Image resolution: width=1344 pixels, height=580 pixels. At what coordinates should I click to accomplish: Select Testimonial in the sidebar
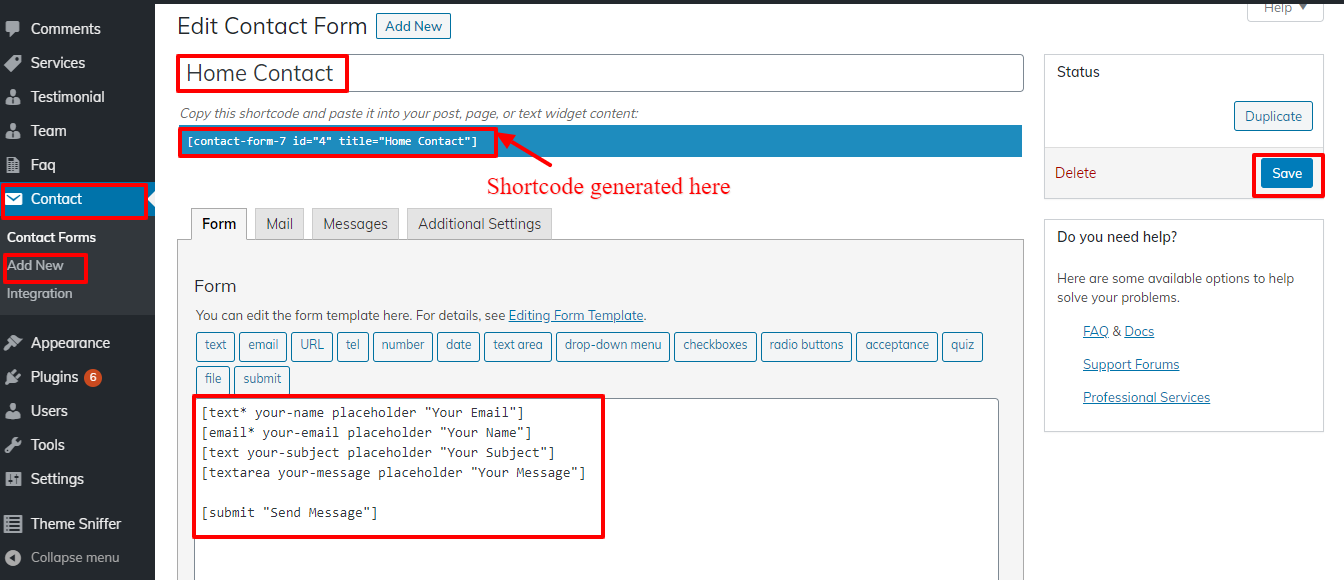coord(68,96)
